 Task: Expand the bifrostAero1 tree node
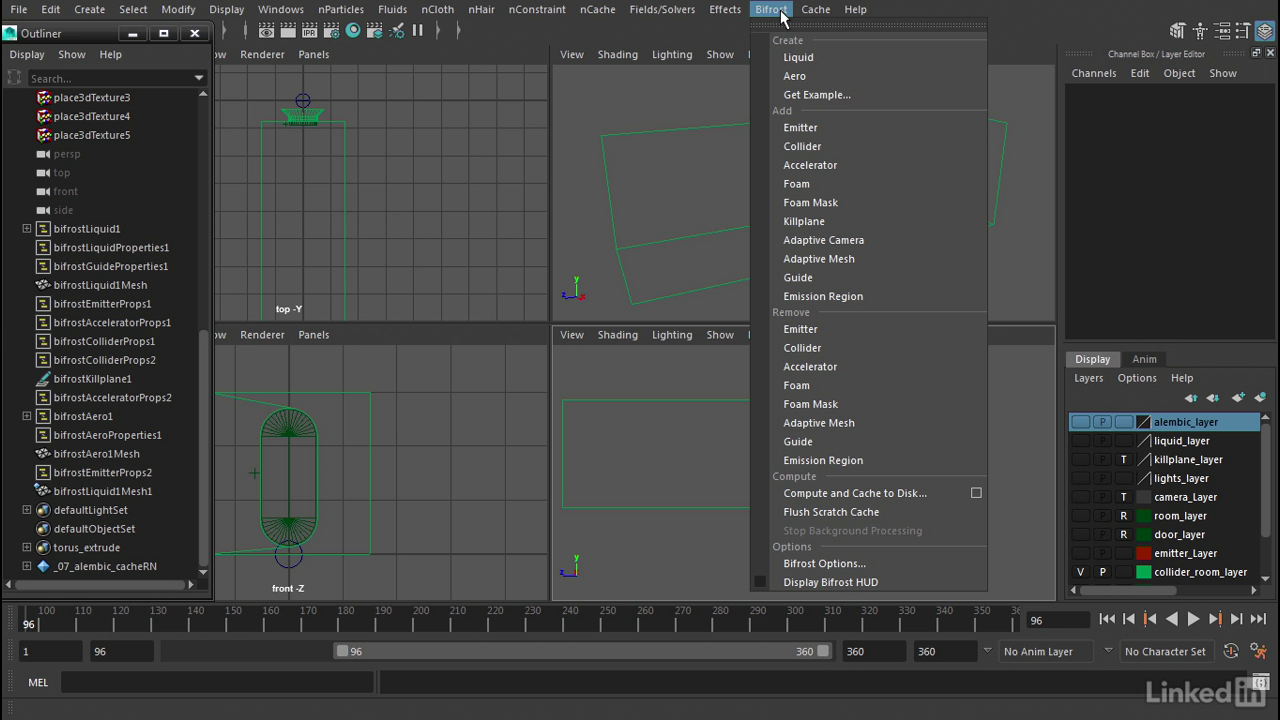click(27, 416)
